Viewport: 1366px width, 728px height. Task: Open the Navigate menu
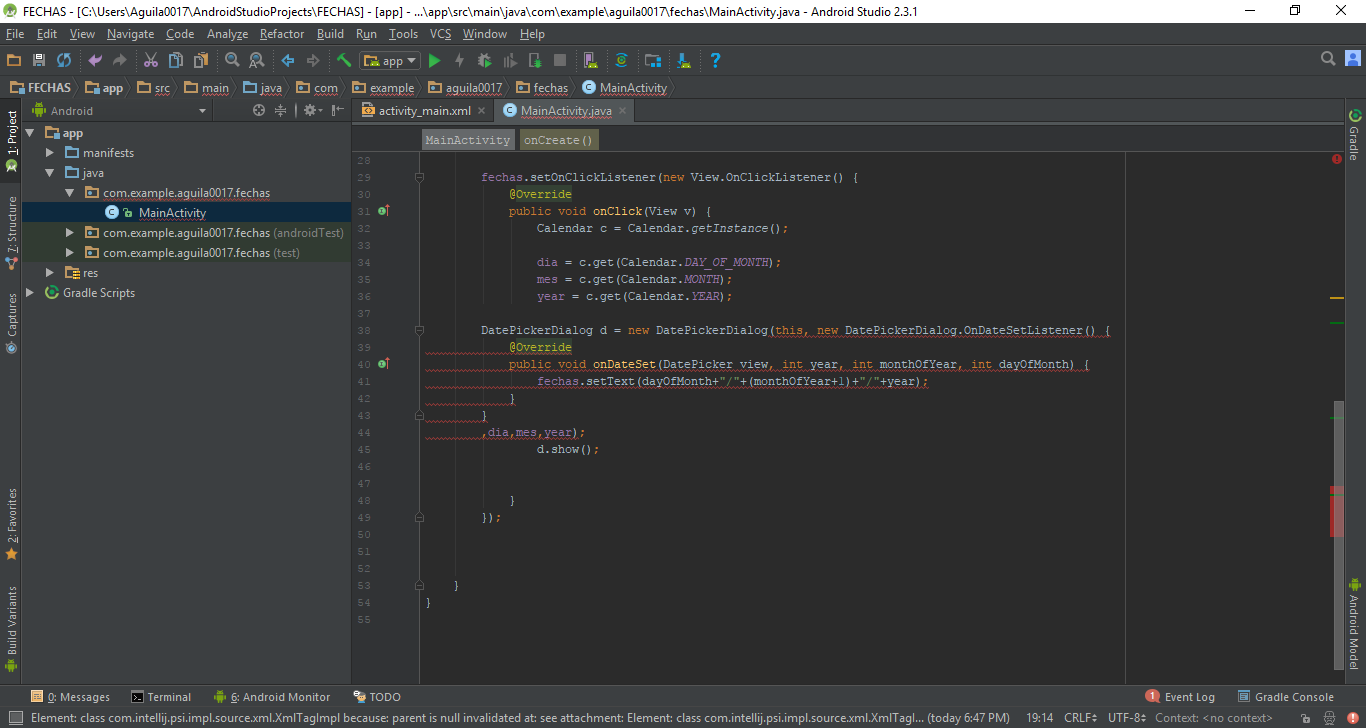(x=131, y=34)
